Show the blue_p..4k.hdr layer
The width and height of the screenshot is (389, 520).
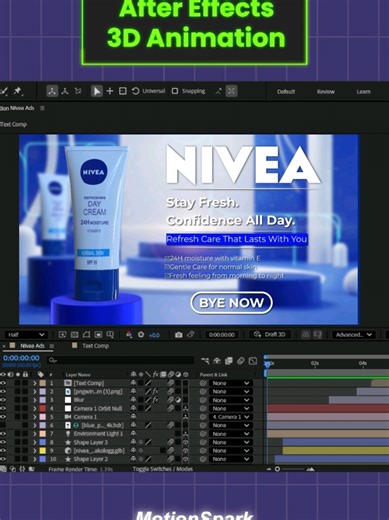pyautogui.click(x=3, y=425)
